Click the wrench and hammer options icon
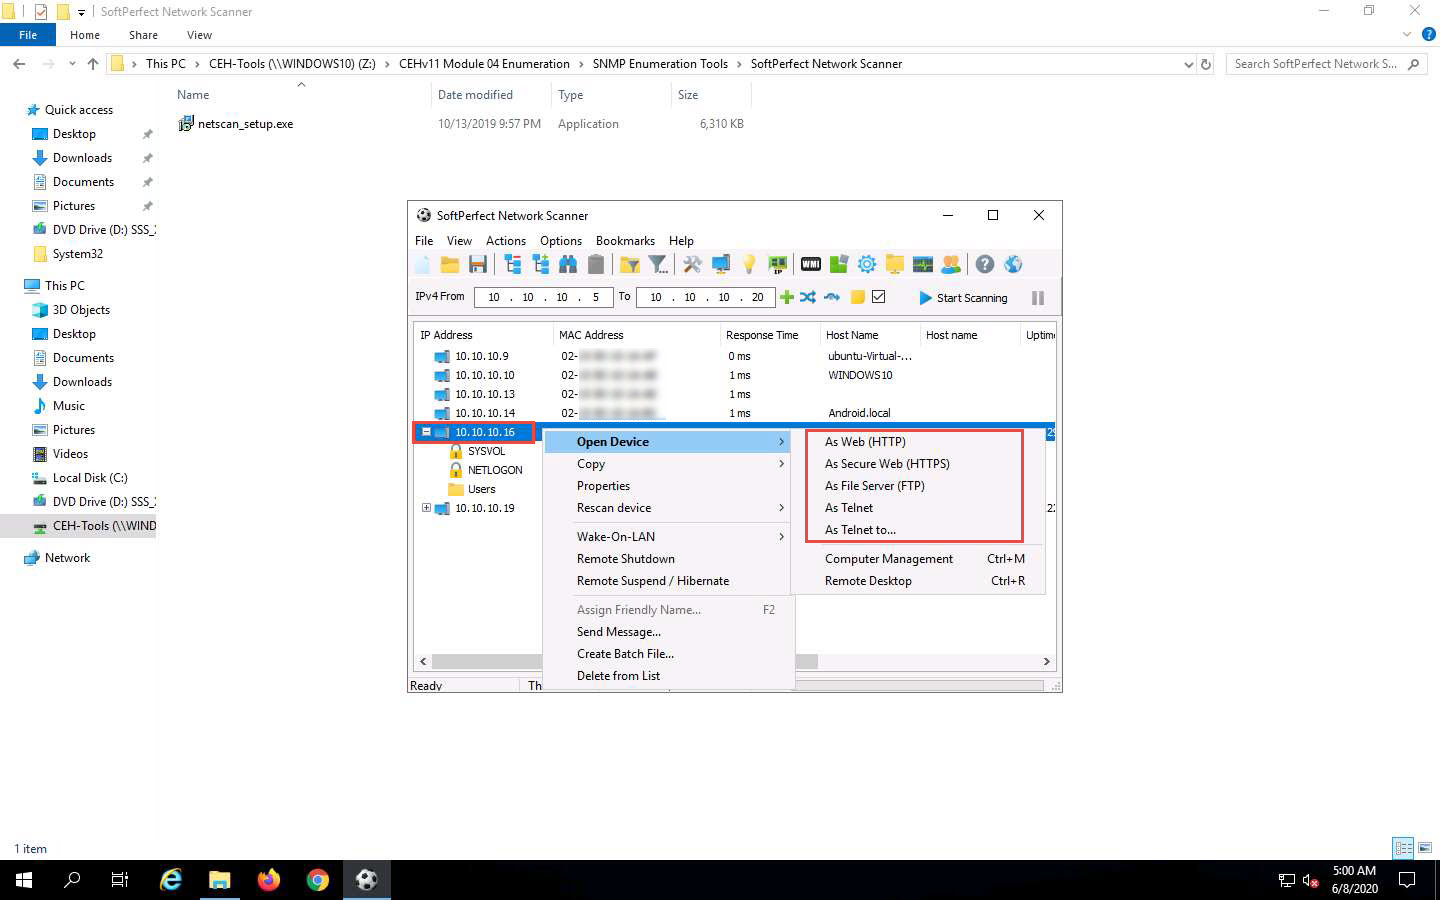The width and height of the screenshot is (1440, 900). [692, 264]
